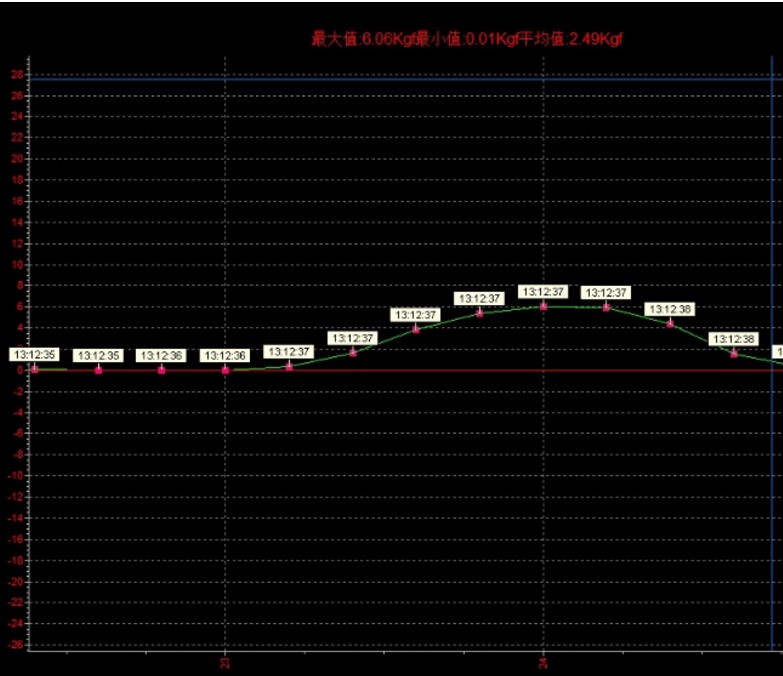Click the last 13:12:38 data point marker
This screenshot has width=783, height=676.
pyautogui.click(x=733, y=353)
